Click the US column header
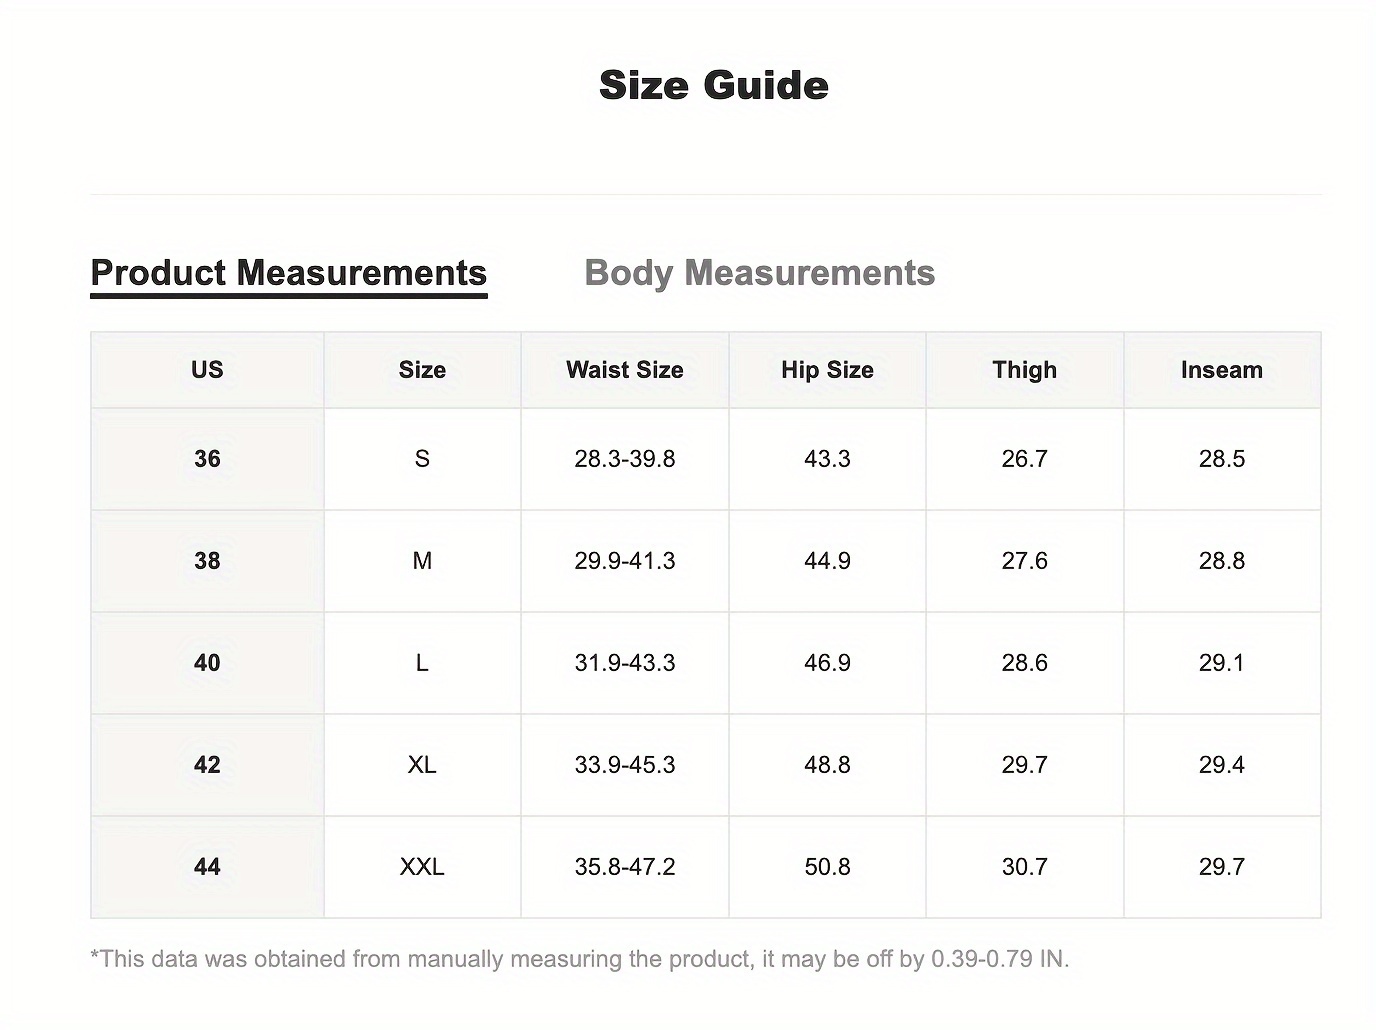 click(207, 370)
